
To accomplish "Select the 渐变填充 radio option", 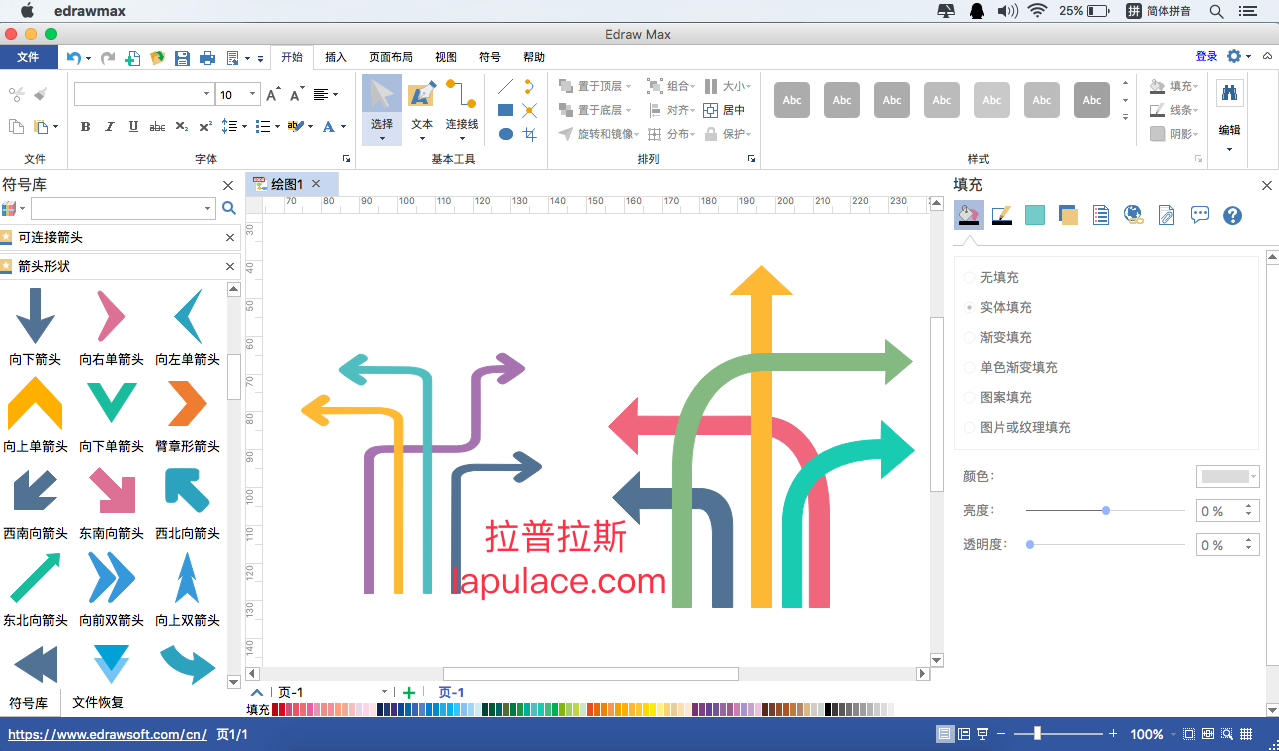I will point(969,337).
